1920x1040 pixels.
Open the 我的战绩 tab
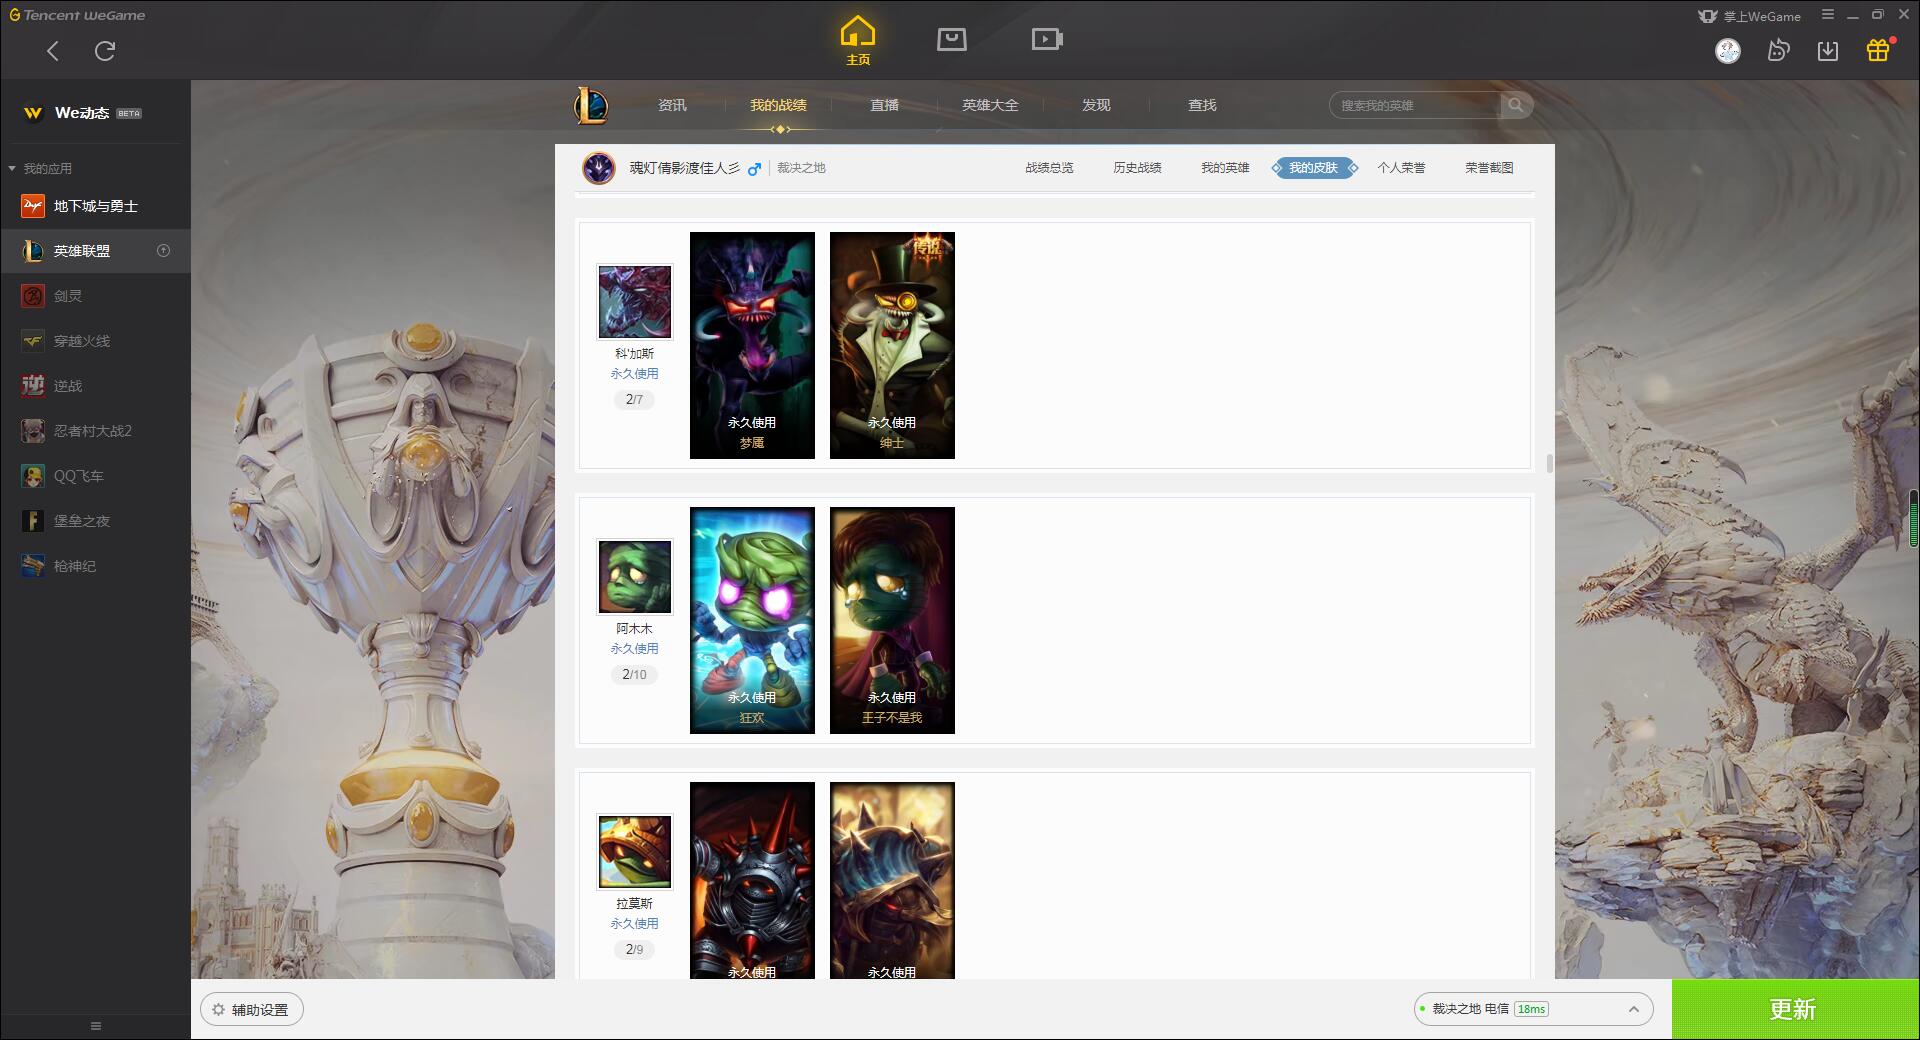click(778, 105)
